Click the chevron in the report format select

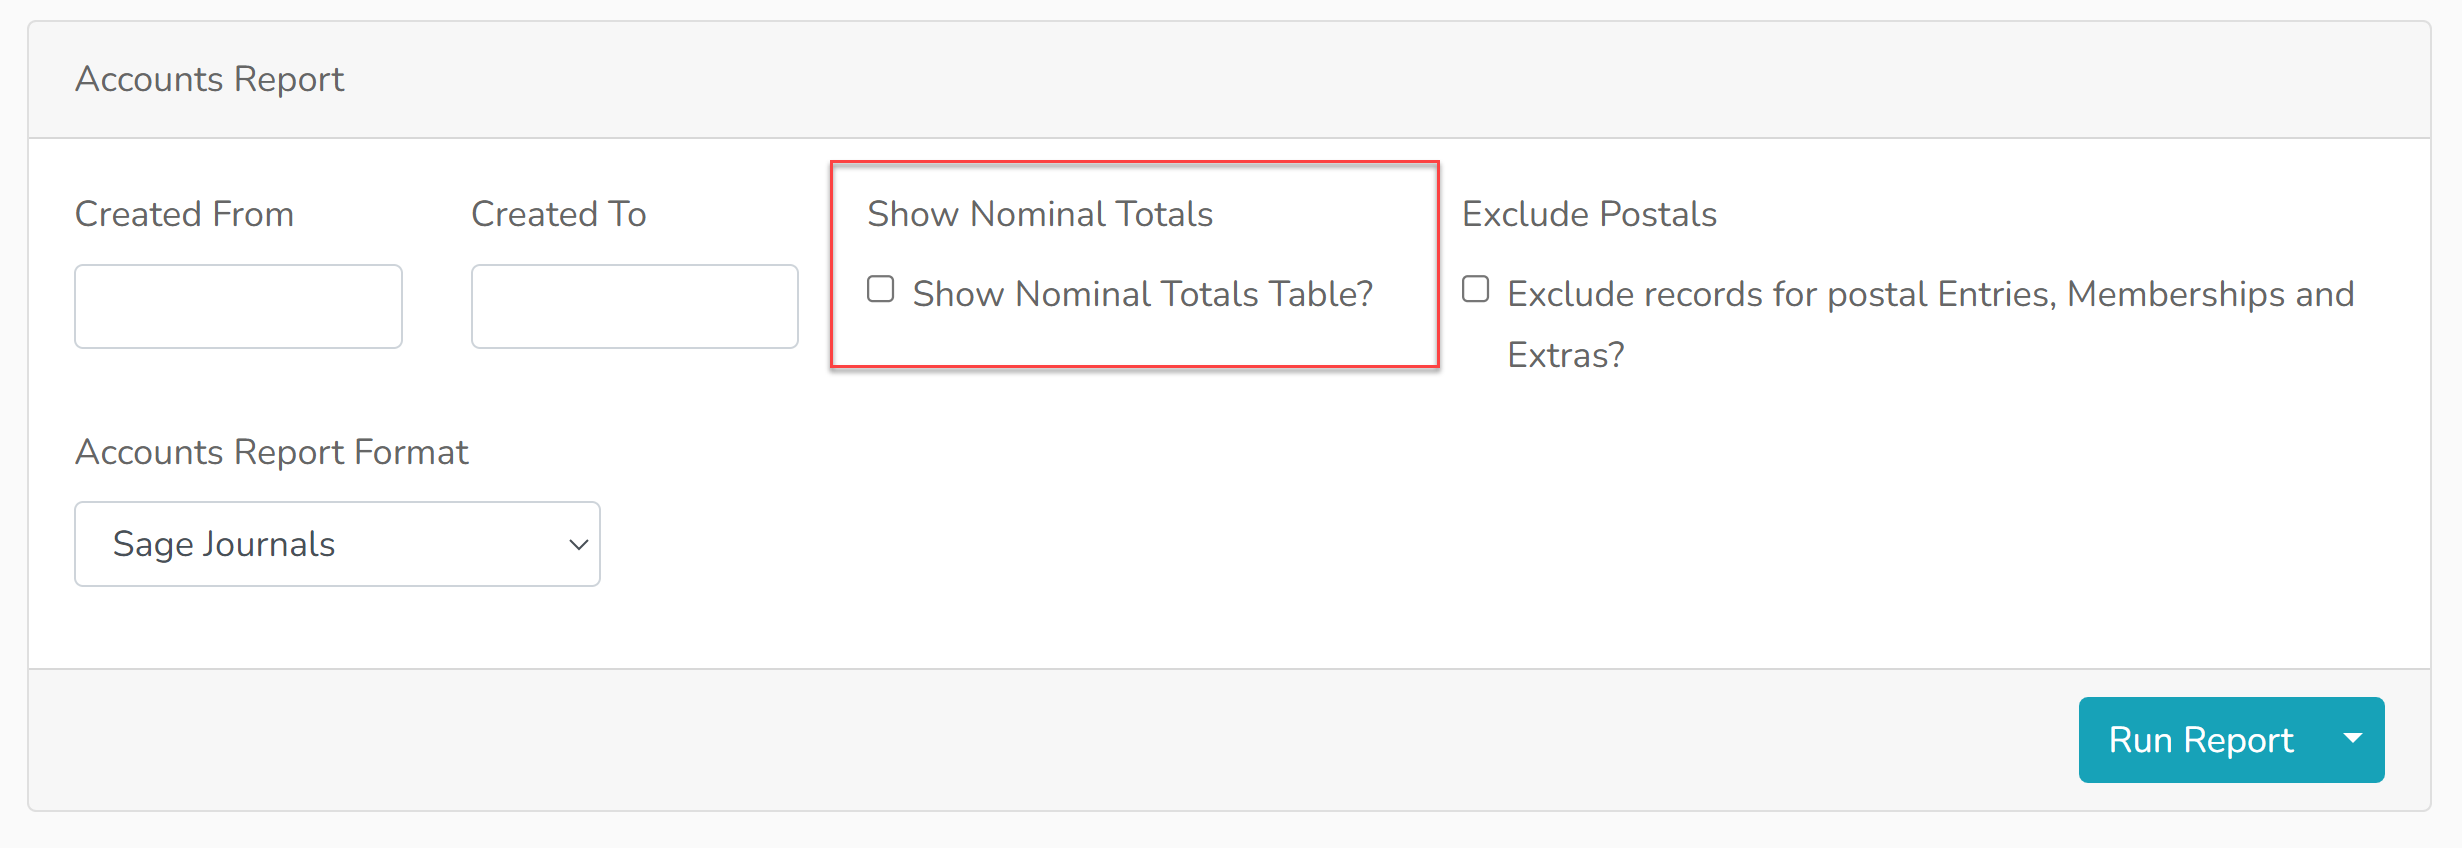[578, 545]
